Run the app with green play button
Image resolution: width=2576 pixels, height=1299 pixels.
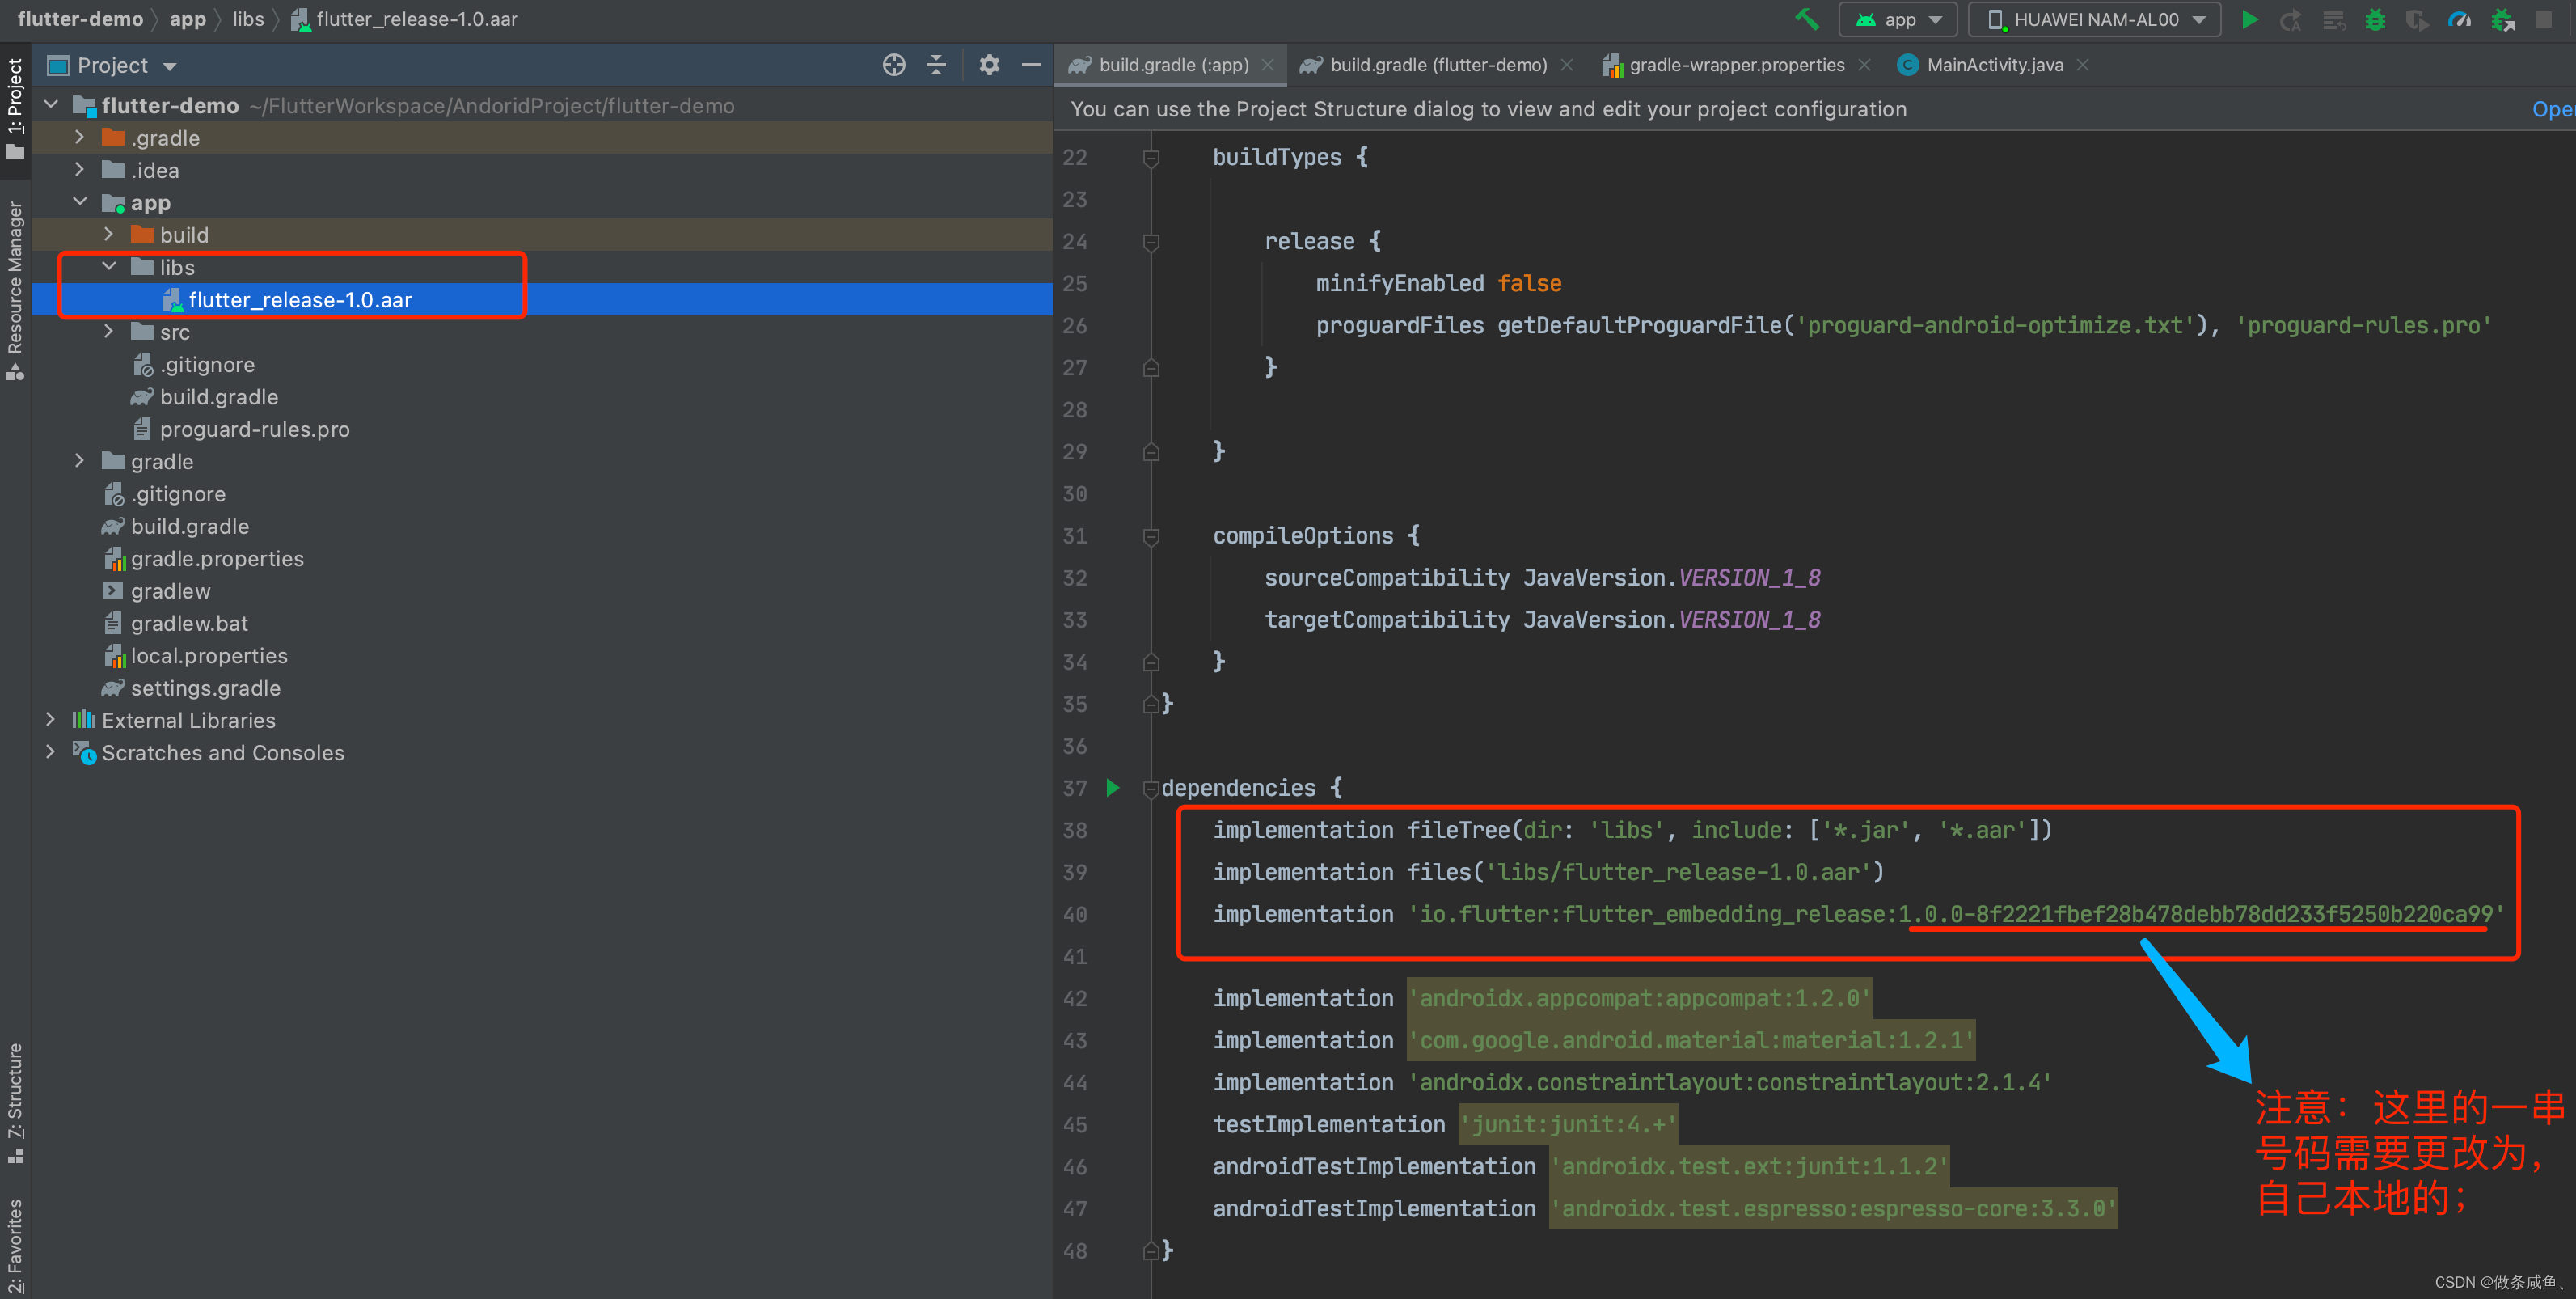[x=2249, y=19]
